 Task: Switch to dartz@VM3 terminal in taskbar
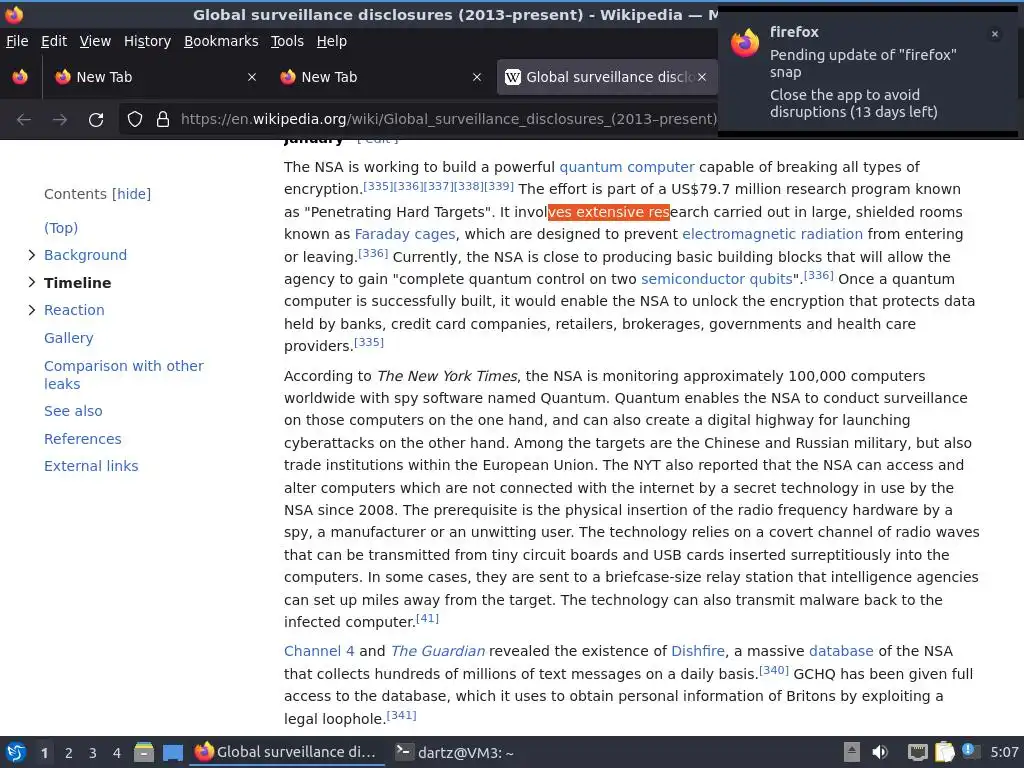point(456,752)
